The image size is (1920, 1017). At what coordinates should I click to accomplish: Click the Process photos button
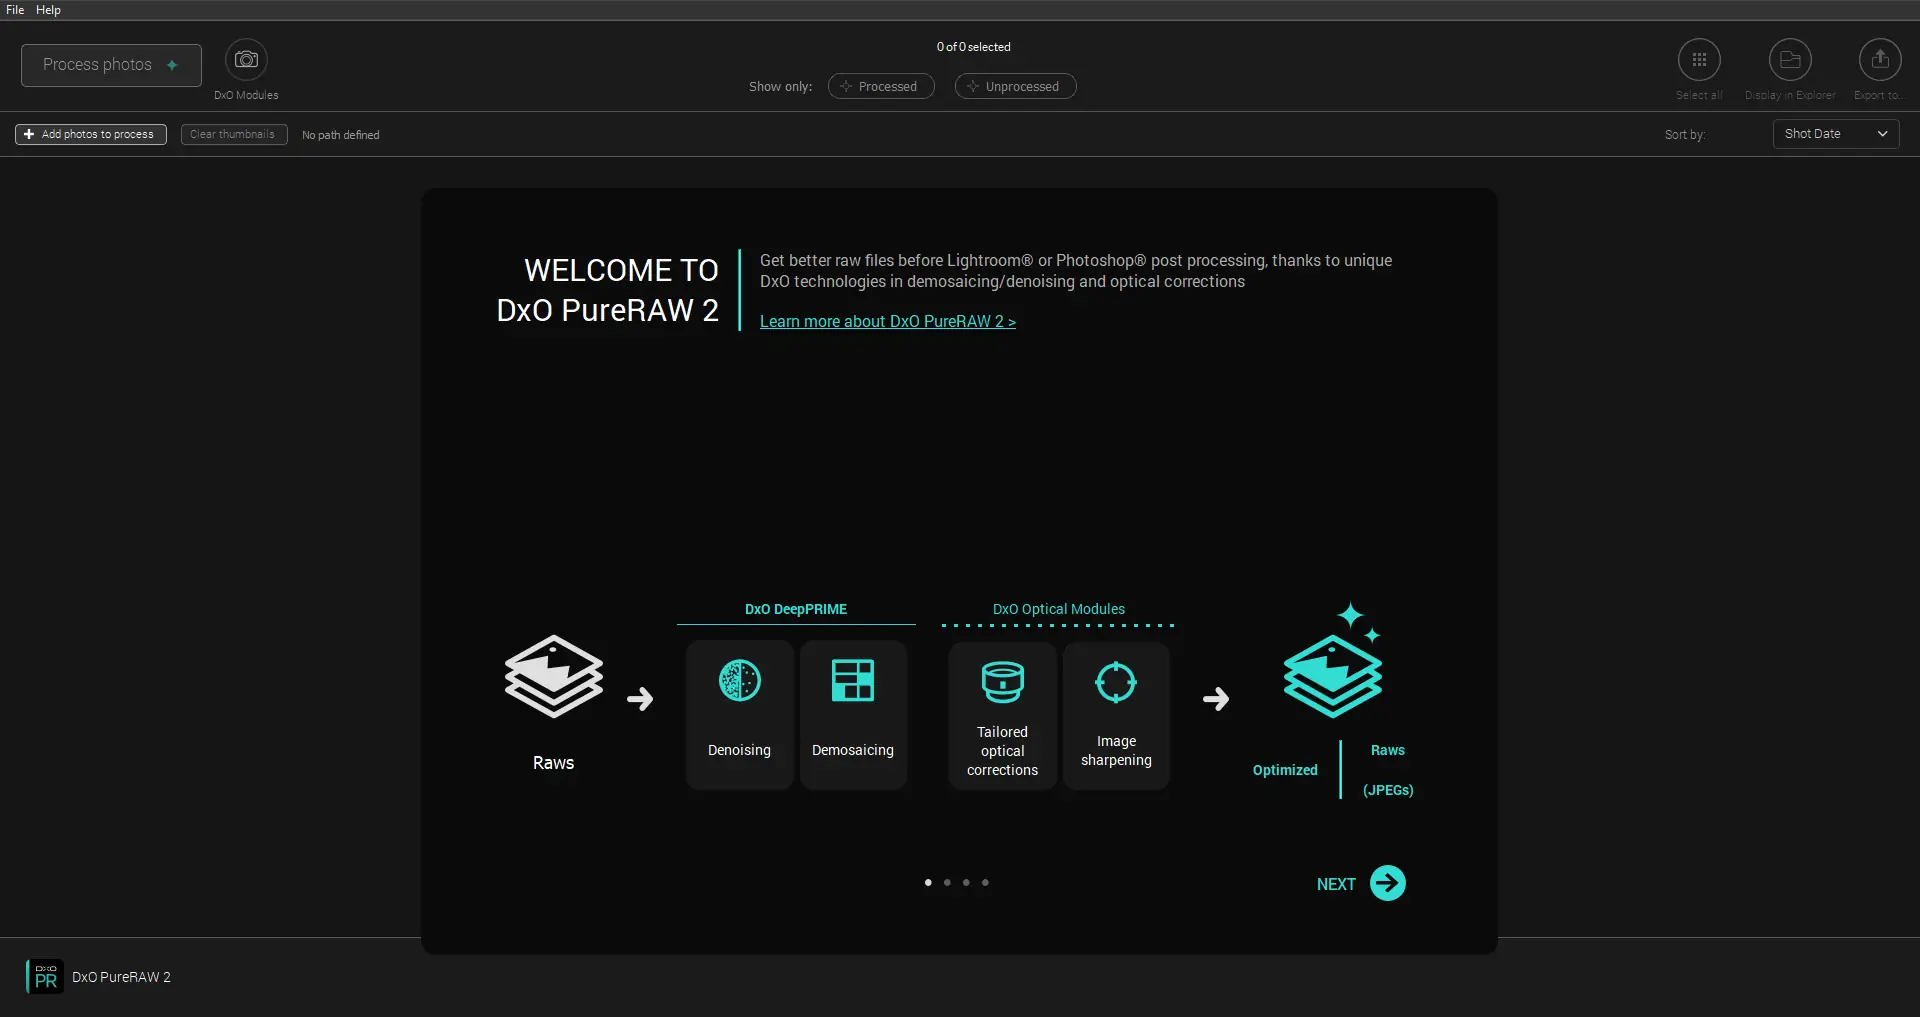[x=111, y=65]
